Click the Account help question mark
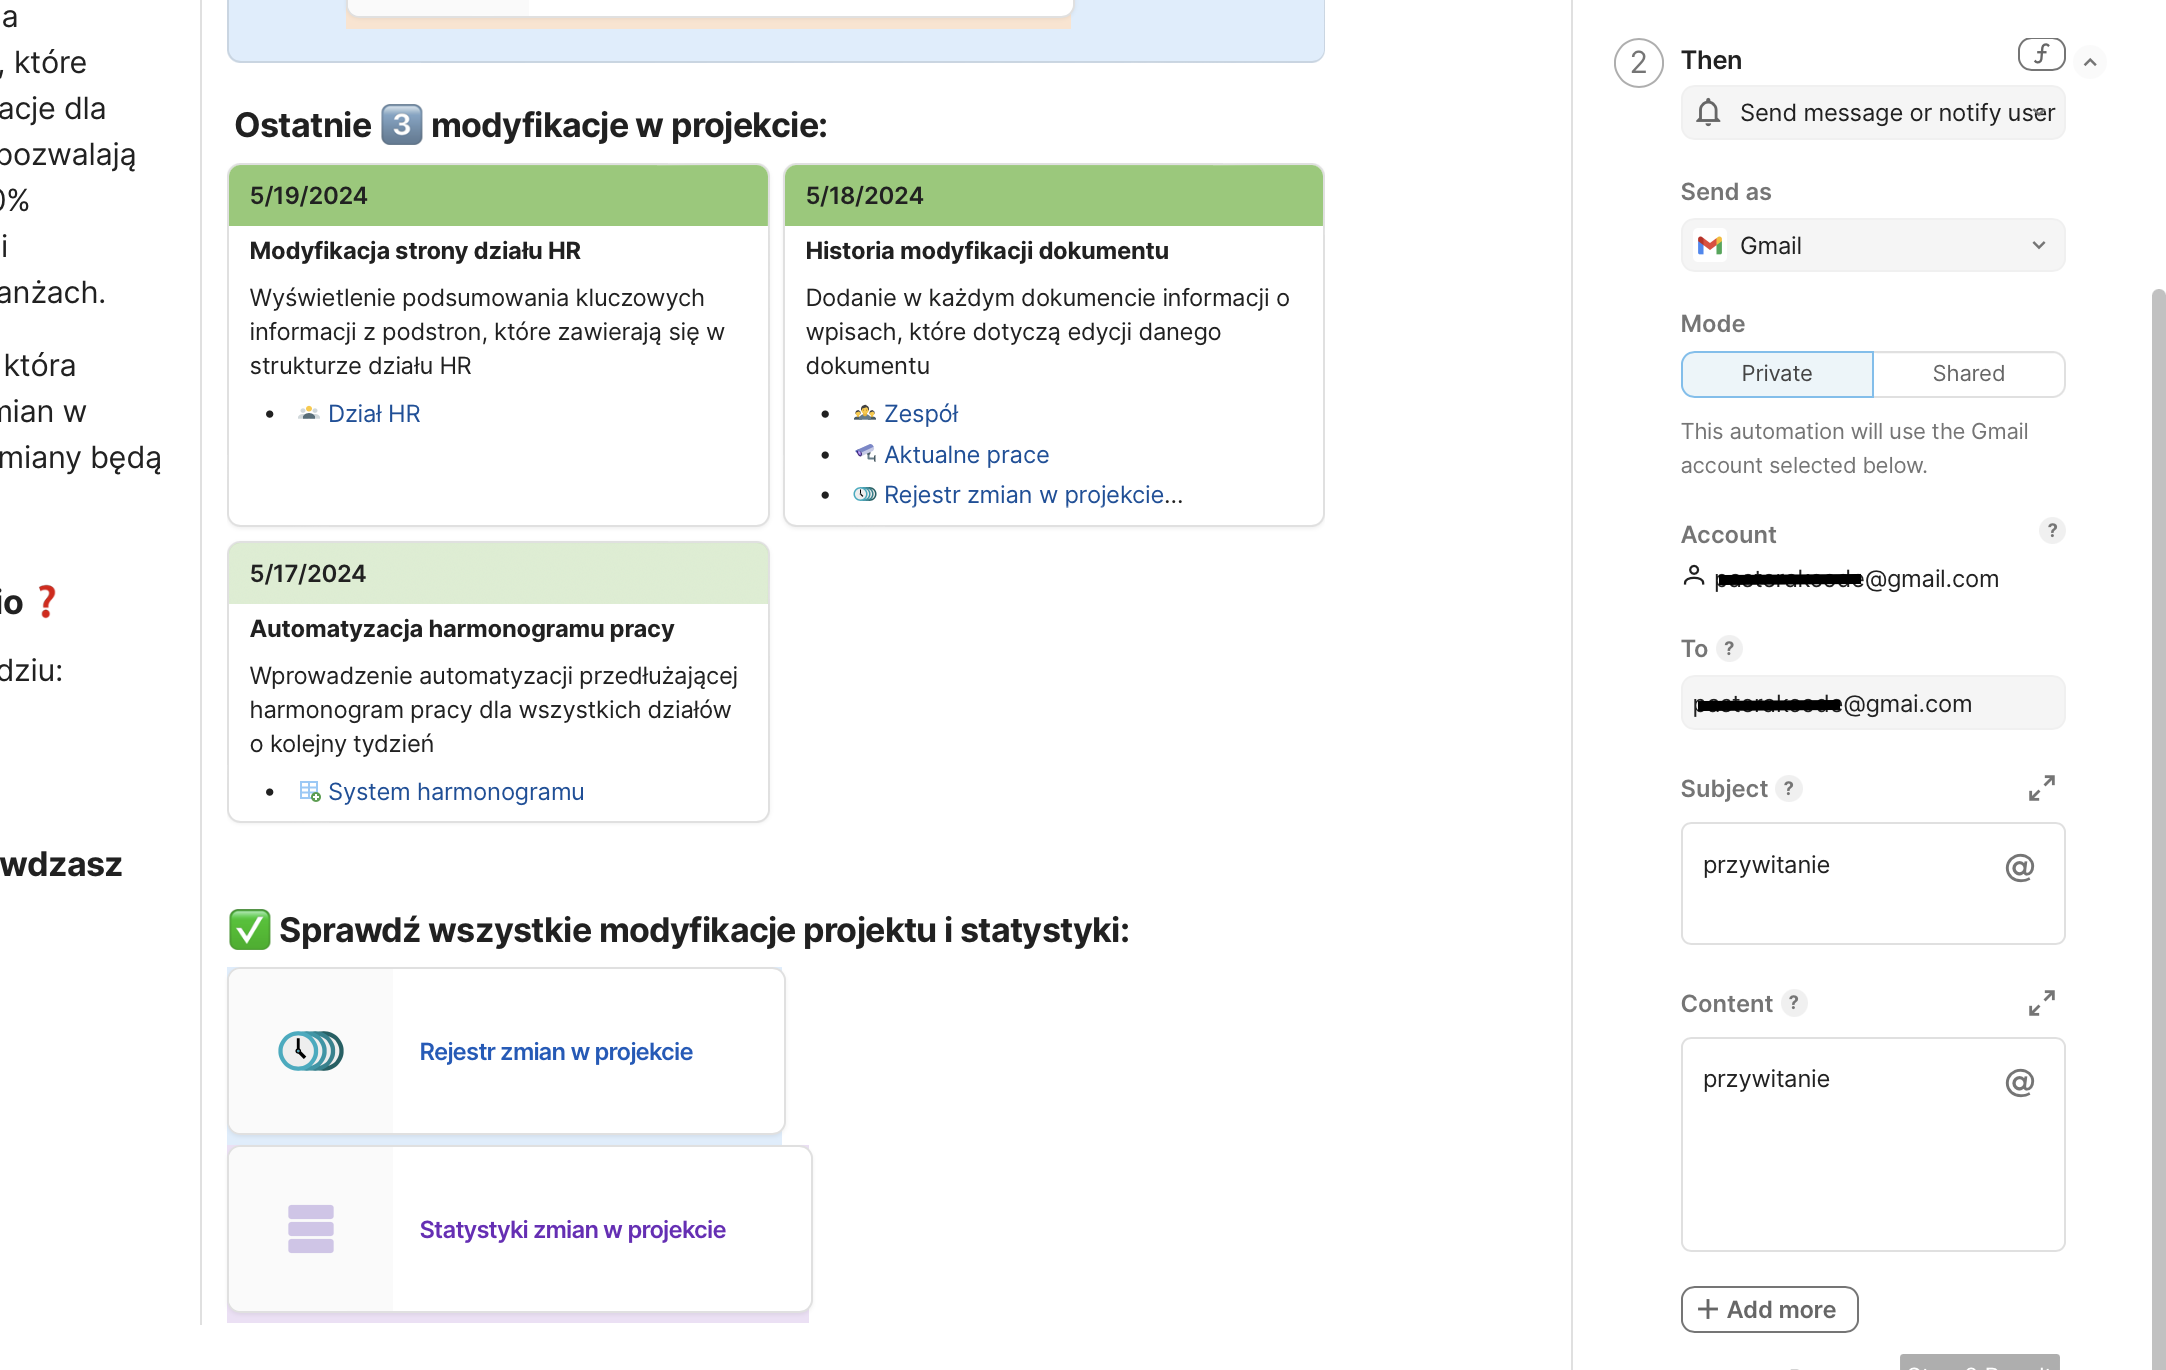 pos(2052,531)
